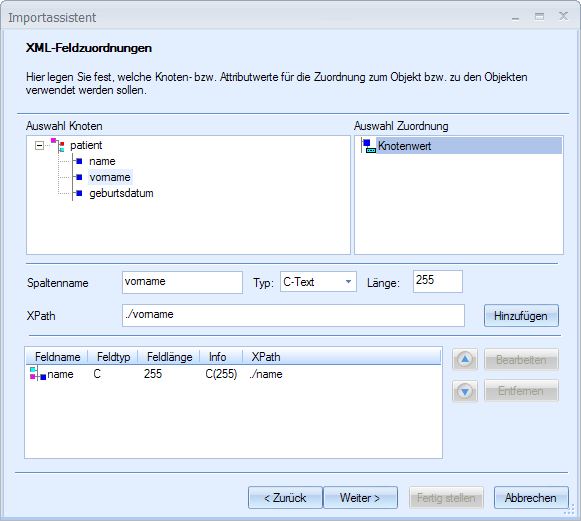The image size is (581, 521).
Task: Sort by the Feldname column header
Action: point(57,356)
